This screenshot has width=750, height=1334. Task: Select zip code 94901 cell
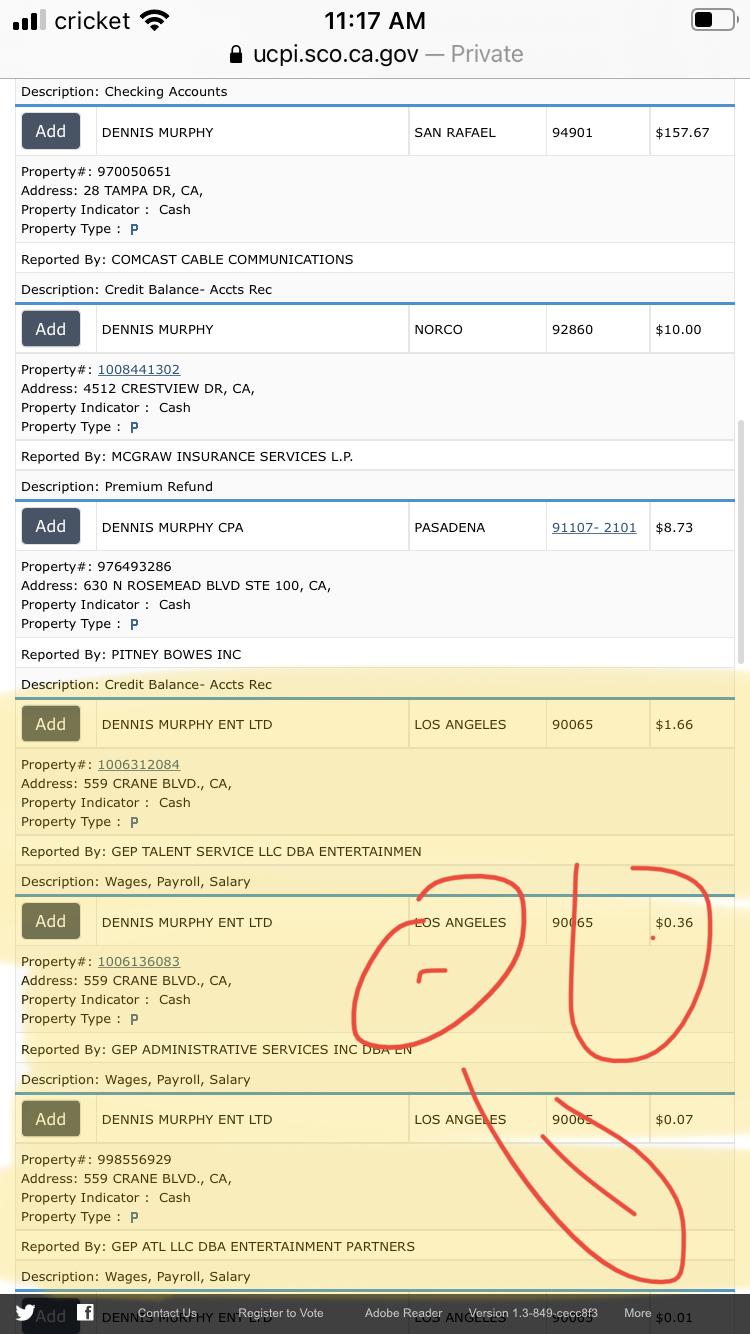pos(597,132)
